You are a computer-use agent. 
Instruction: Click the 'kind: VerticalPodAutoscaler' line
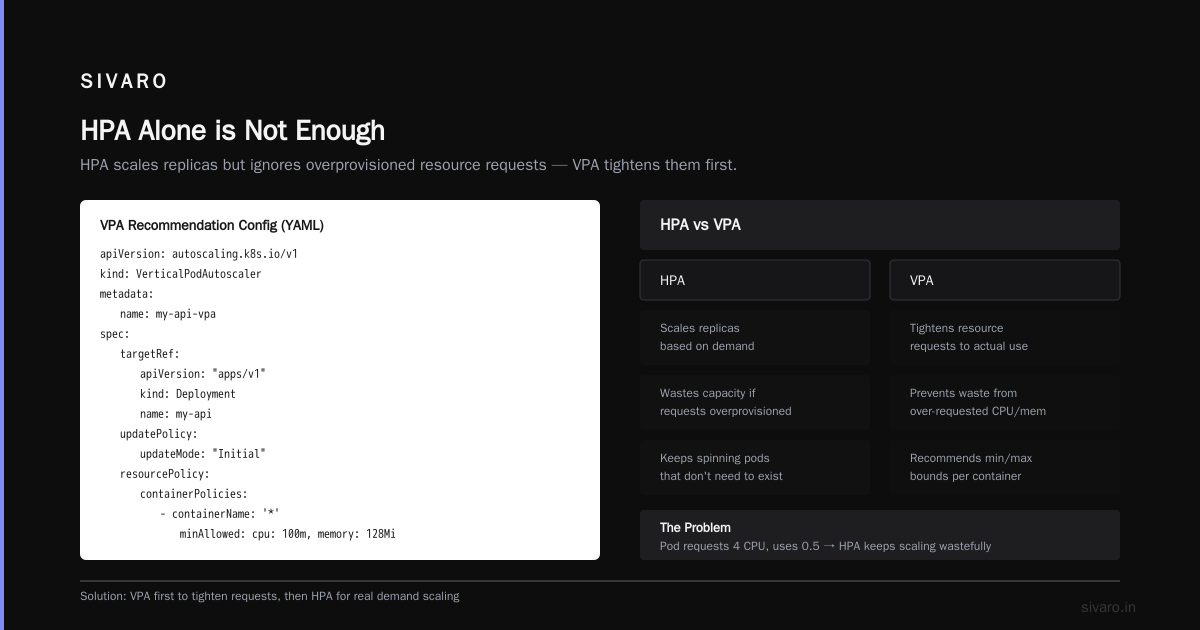181,274
